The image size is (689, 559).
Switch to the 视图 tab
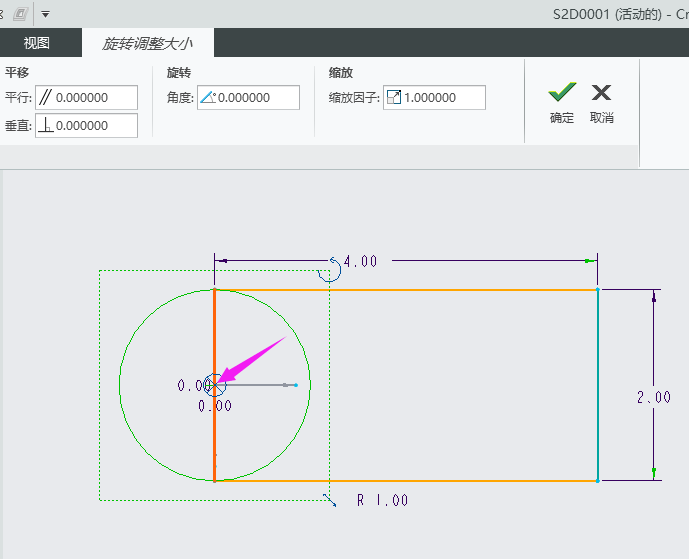(x=37, y=43)
